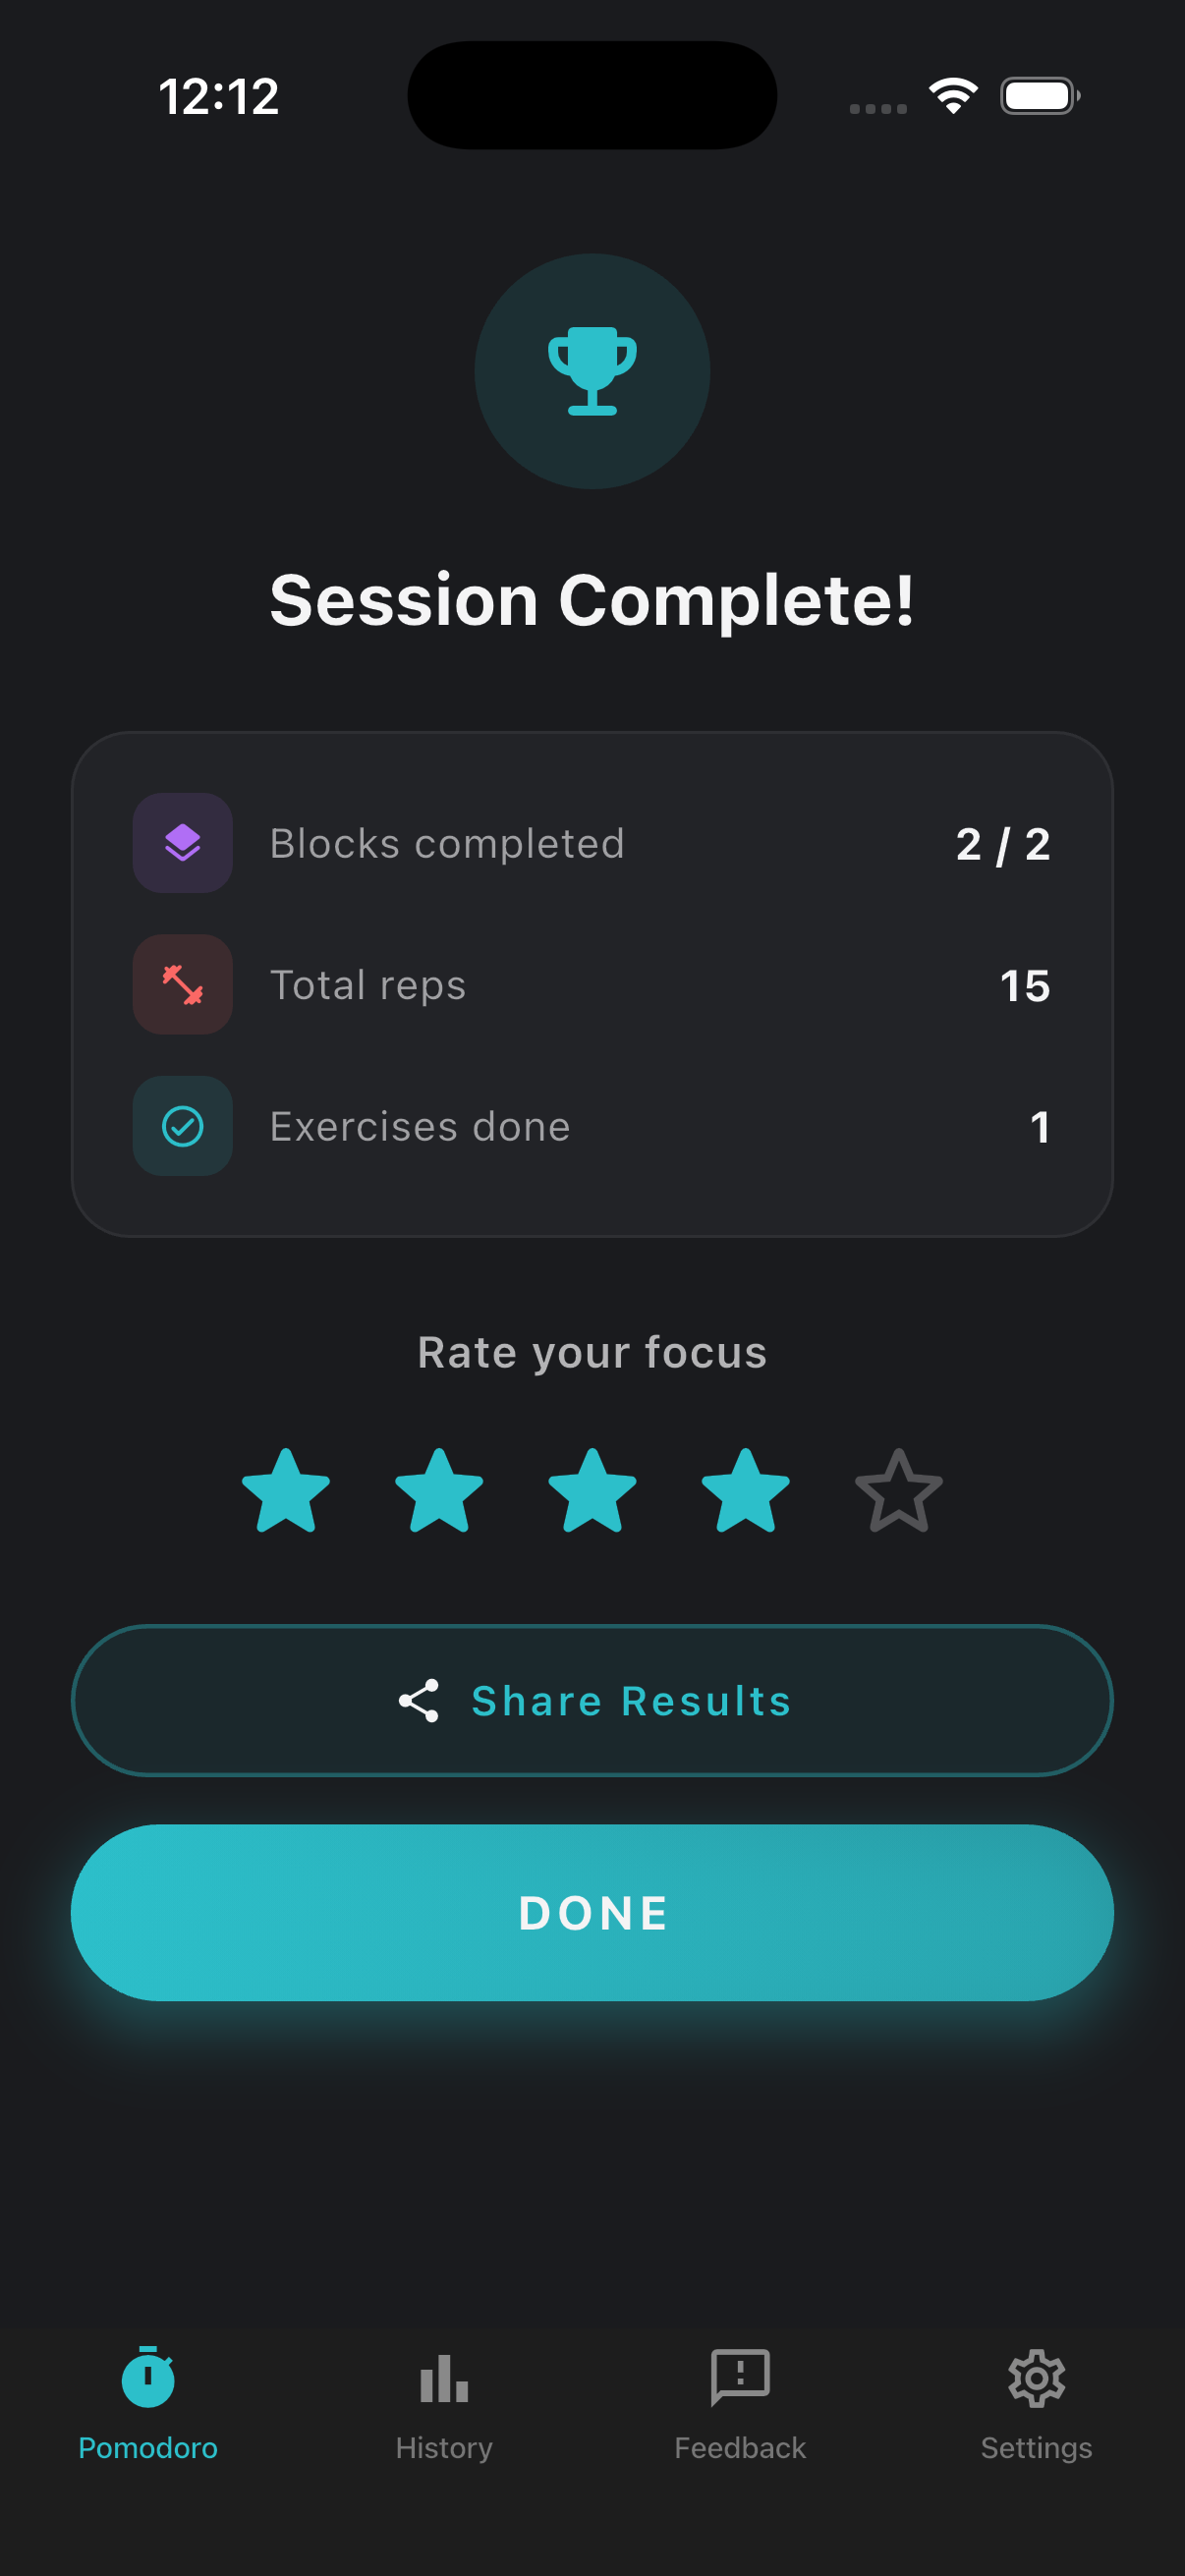Tap Share Results to share your session

[x=592, y=1699]
